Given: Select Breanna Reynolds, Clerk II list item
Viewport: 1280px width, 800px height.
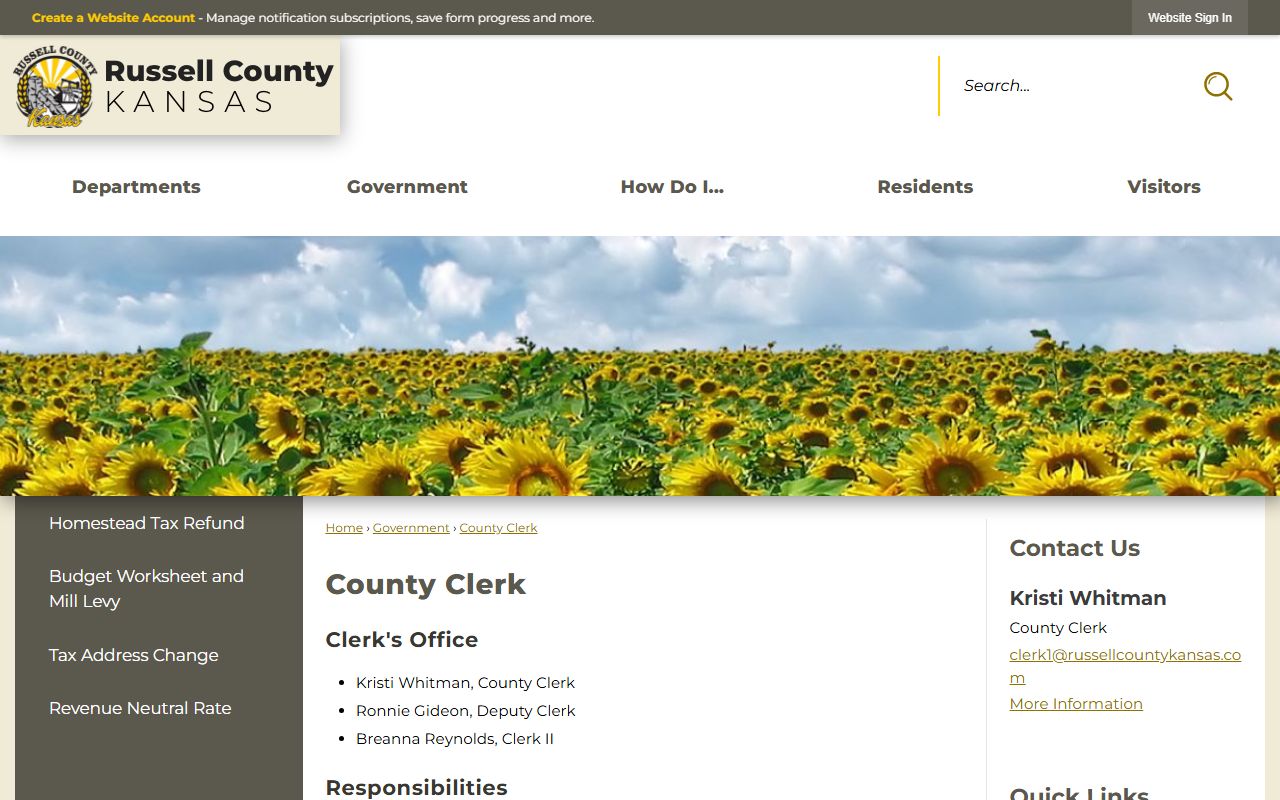Looking at the screenshot, I should point(455,739).
